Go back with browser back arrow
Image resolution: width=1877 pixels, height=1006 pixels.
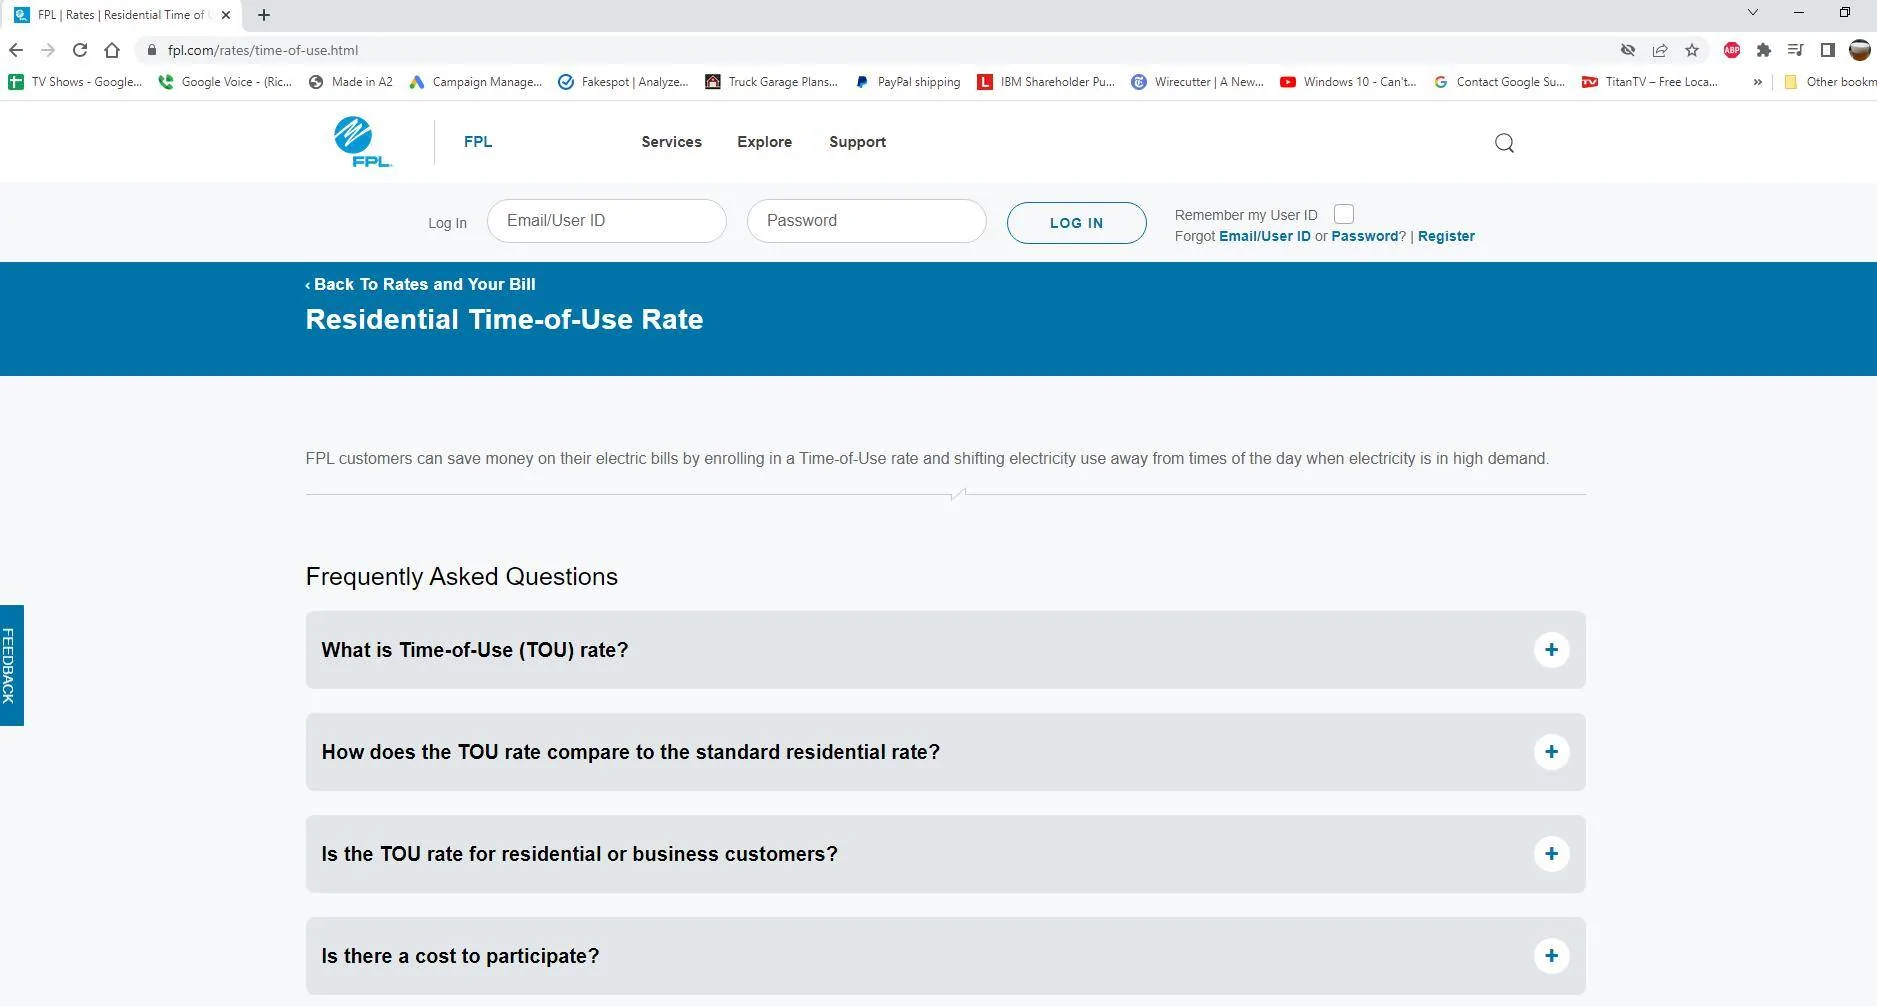pos(16,50)
